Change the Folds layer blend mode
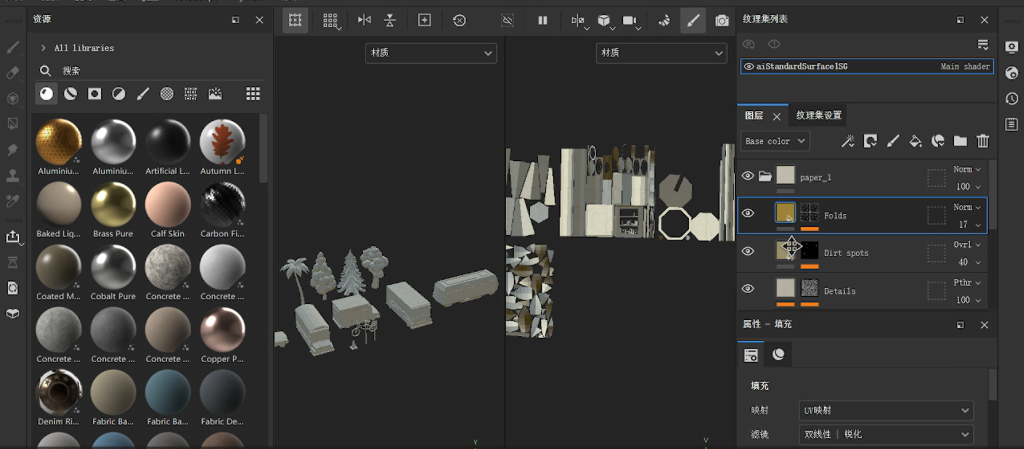Image resolution: width=1024 pixels, height=449 pixels. tap(967, 207)
